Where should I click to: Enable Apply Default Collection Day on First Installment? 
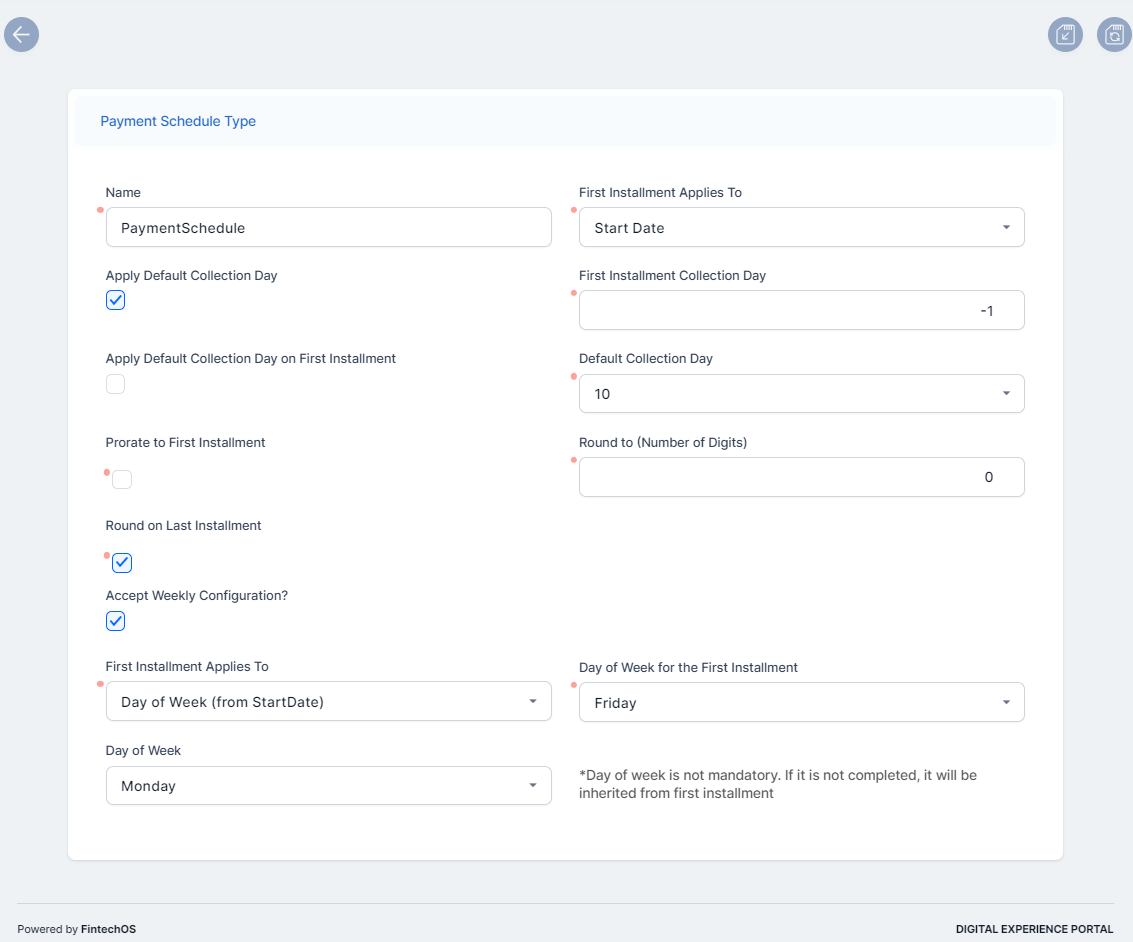pyautogui.click(x=116, y=384)
